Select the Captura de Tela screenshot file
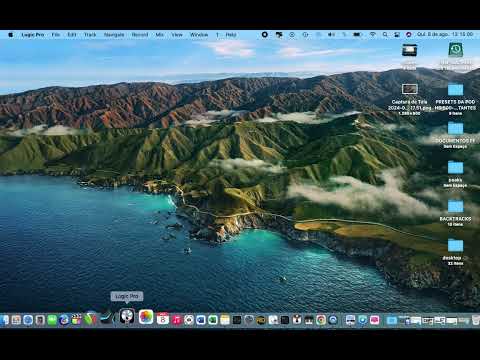Viewport: 480px width, 360px height. 410,89
